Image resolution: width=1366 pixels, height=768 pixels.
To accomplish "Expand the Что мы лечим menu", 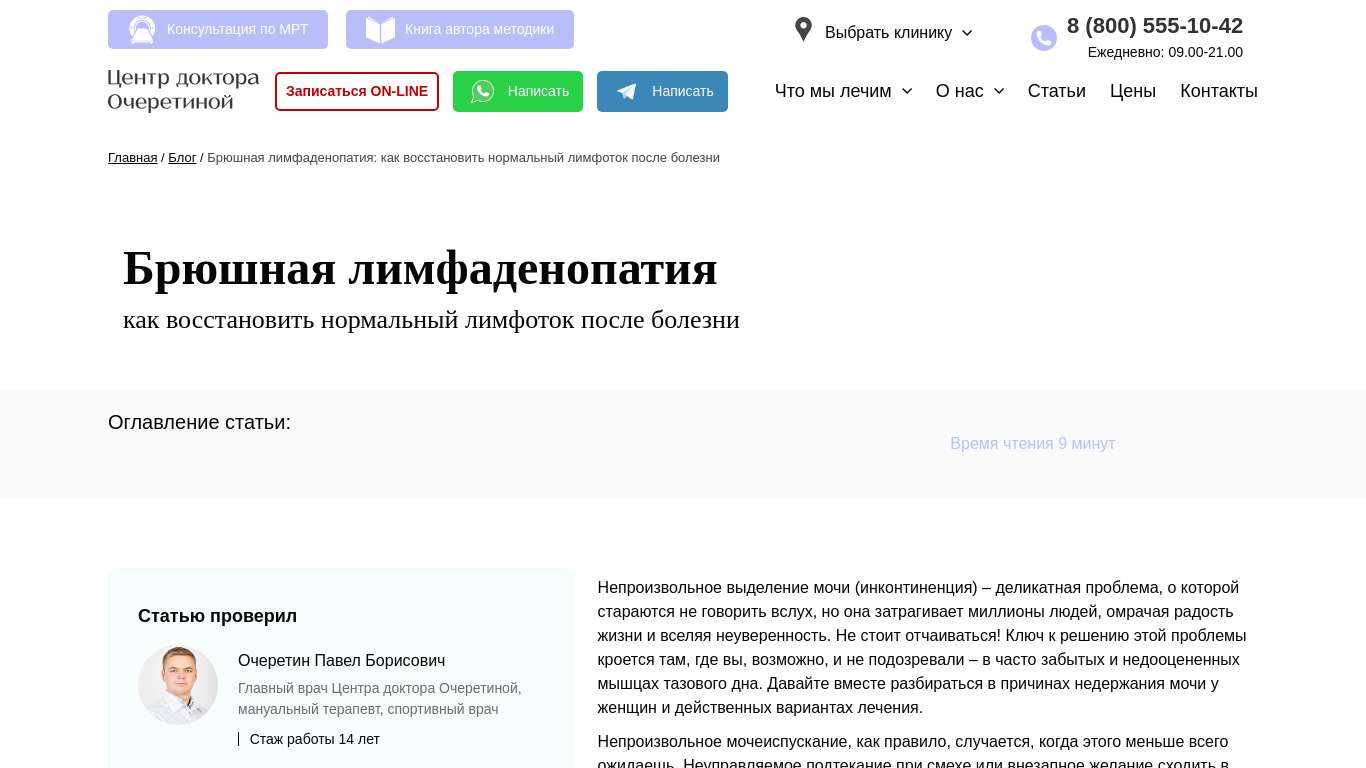I will coord(843,91).
